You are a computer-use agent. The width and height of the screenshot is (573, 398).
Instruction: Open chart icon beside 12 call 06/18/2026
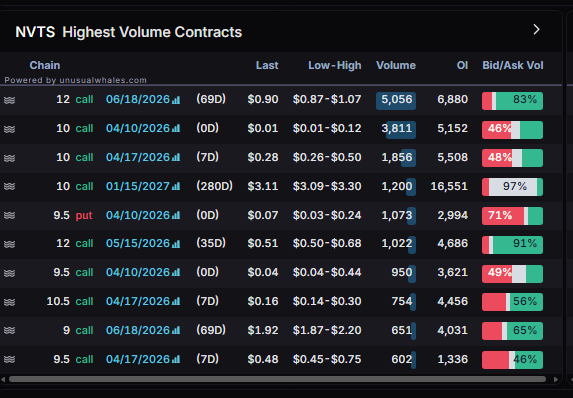coord(176,100)
